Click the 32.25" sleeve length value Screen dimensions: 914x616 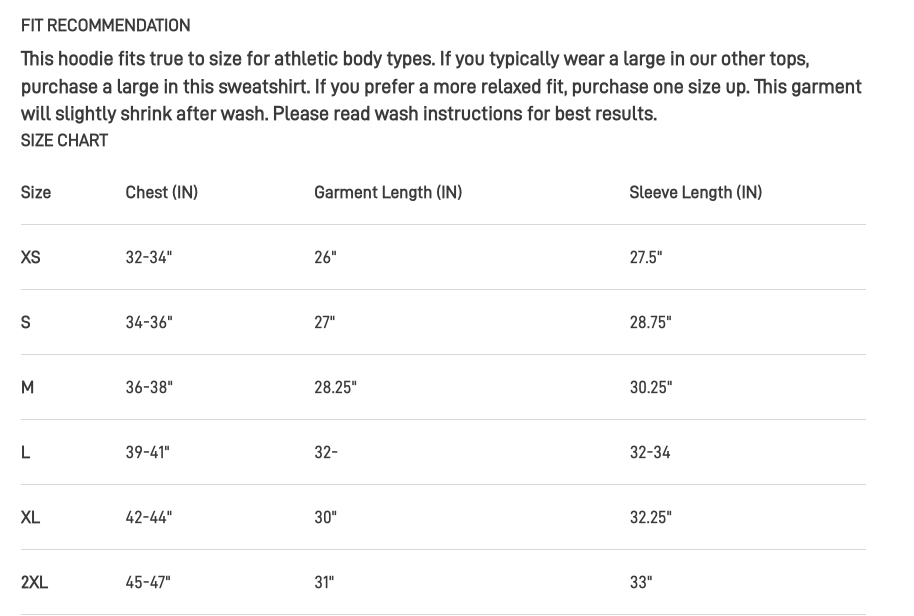(650, 517)
